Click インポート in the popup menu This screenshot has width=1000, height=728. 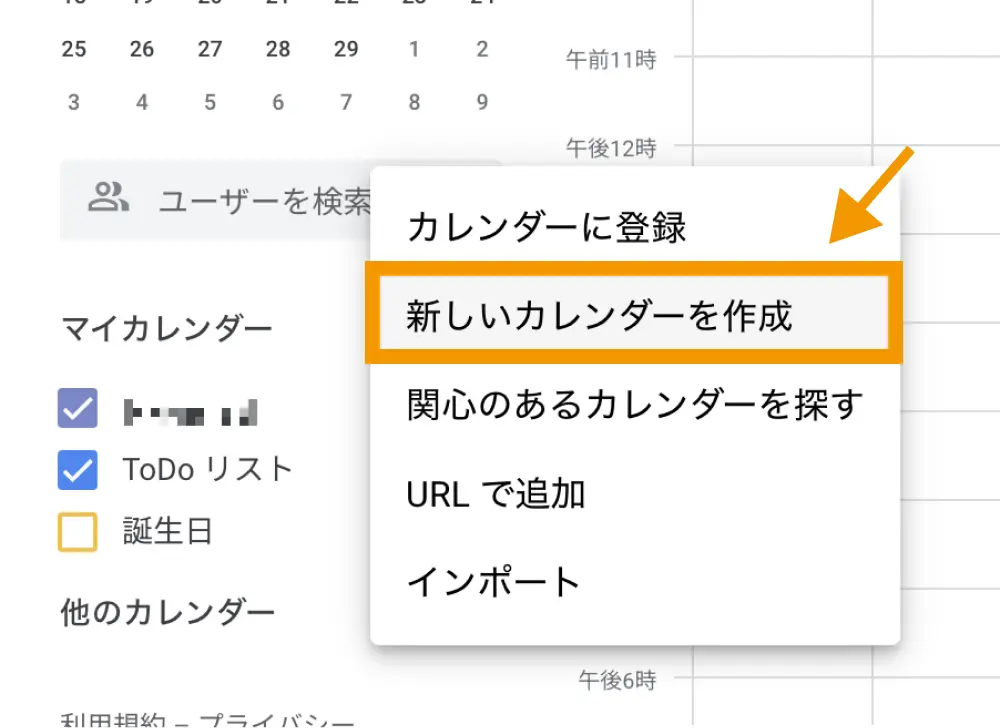pyautogui.click(x=494, y=582)
